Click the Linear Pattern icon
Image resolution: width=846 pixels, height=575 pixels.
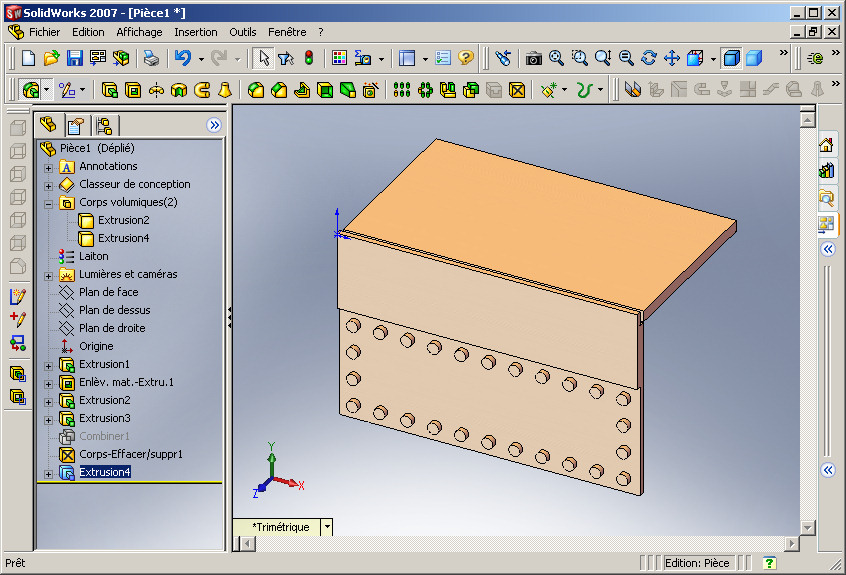coord(401,90)
